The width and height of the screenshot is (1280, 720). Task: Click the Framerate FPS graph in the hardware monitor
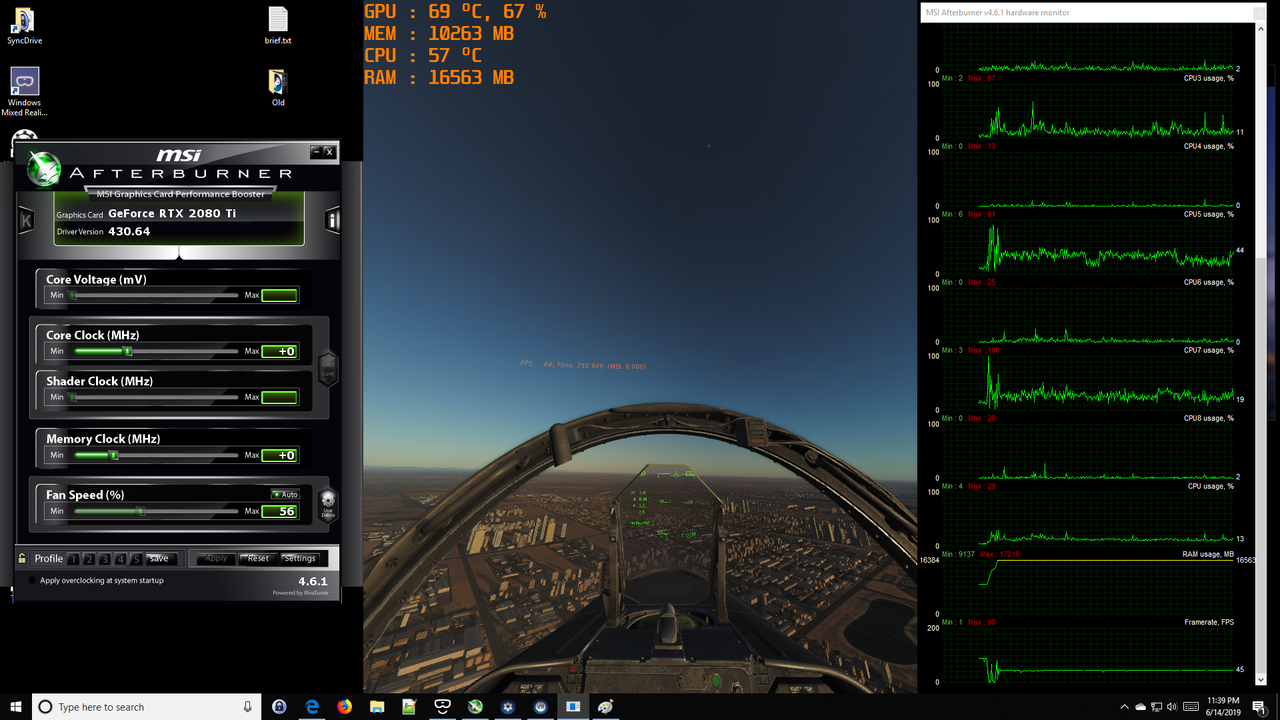coord(1088,655)
